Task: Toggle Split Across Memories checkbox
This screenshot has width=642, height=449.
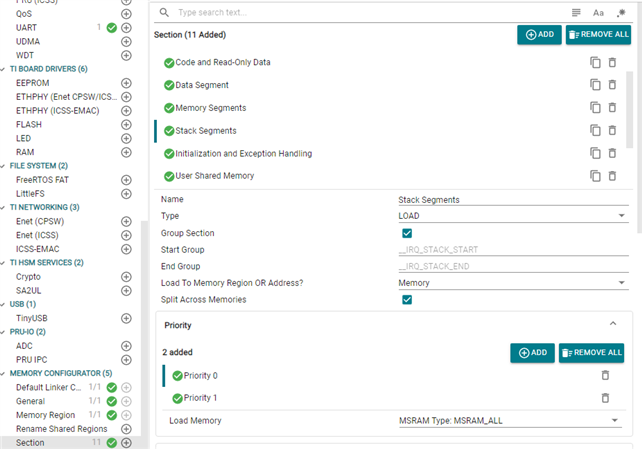Action: pyautogui.click(x=407, y=300)
